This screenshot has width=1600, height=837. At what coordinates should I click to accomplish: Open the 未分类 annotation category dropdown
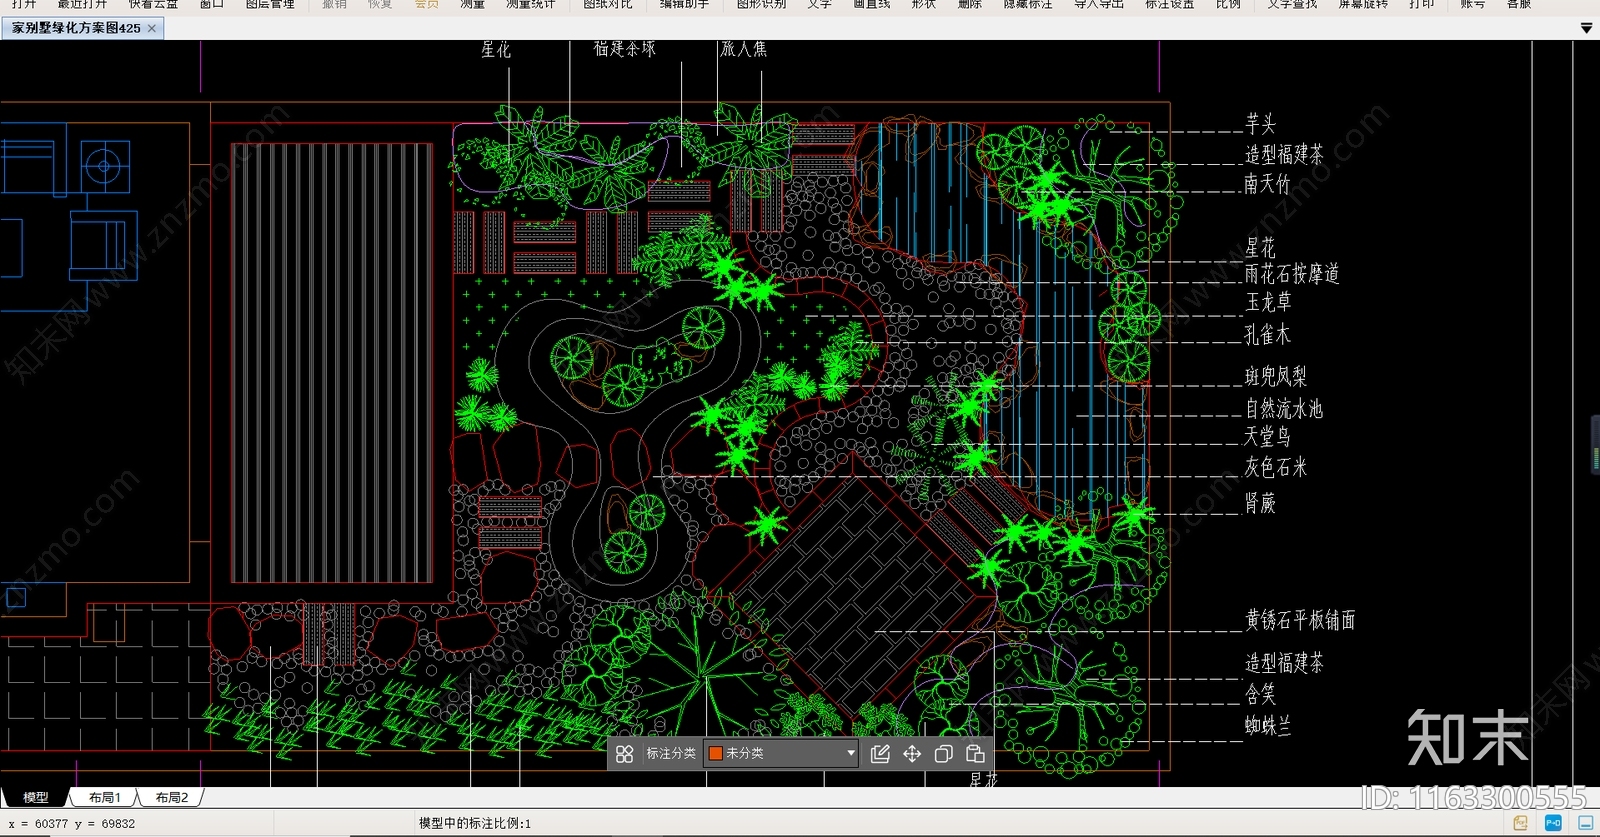click(782, 753)
